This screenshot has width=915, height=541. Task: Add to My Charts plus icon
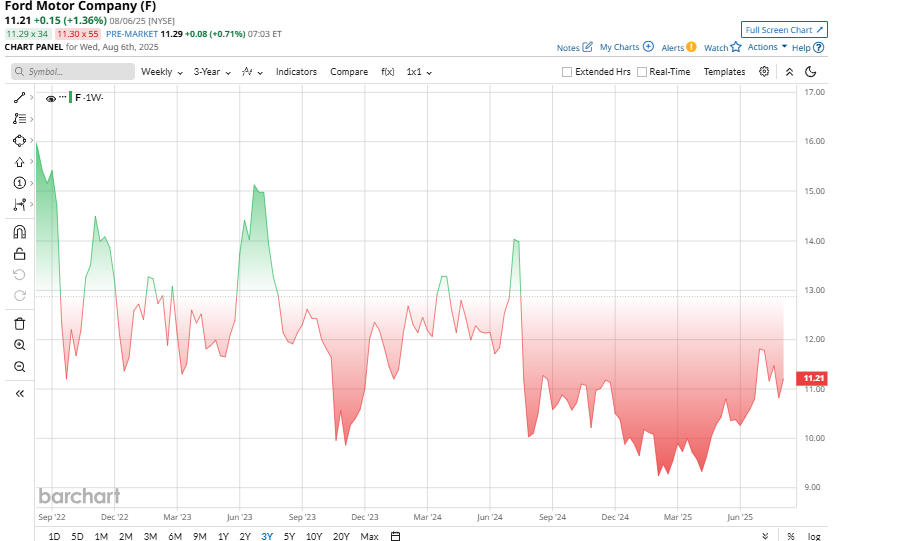pyautogui.click(x=648, y=47)
